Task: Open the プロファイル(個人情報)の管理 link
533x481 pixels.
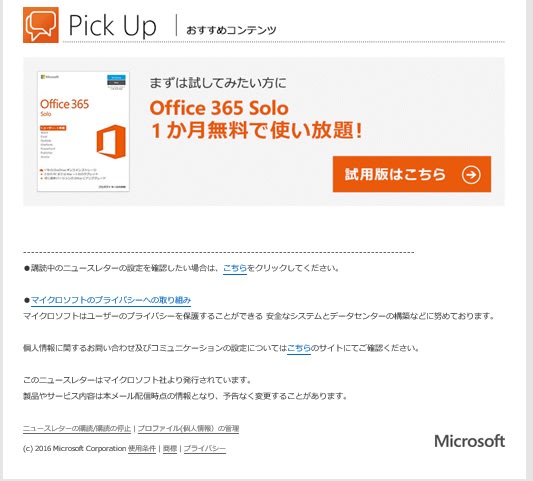Action: 188,428
